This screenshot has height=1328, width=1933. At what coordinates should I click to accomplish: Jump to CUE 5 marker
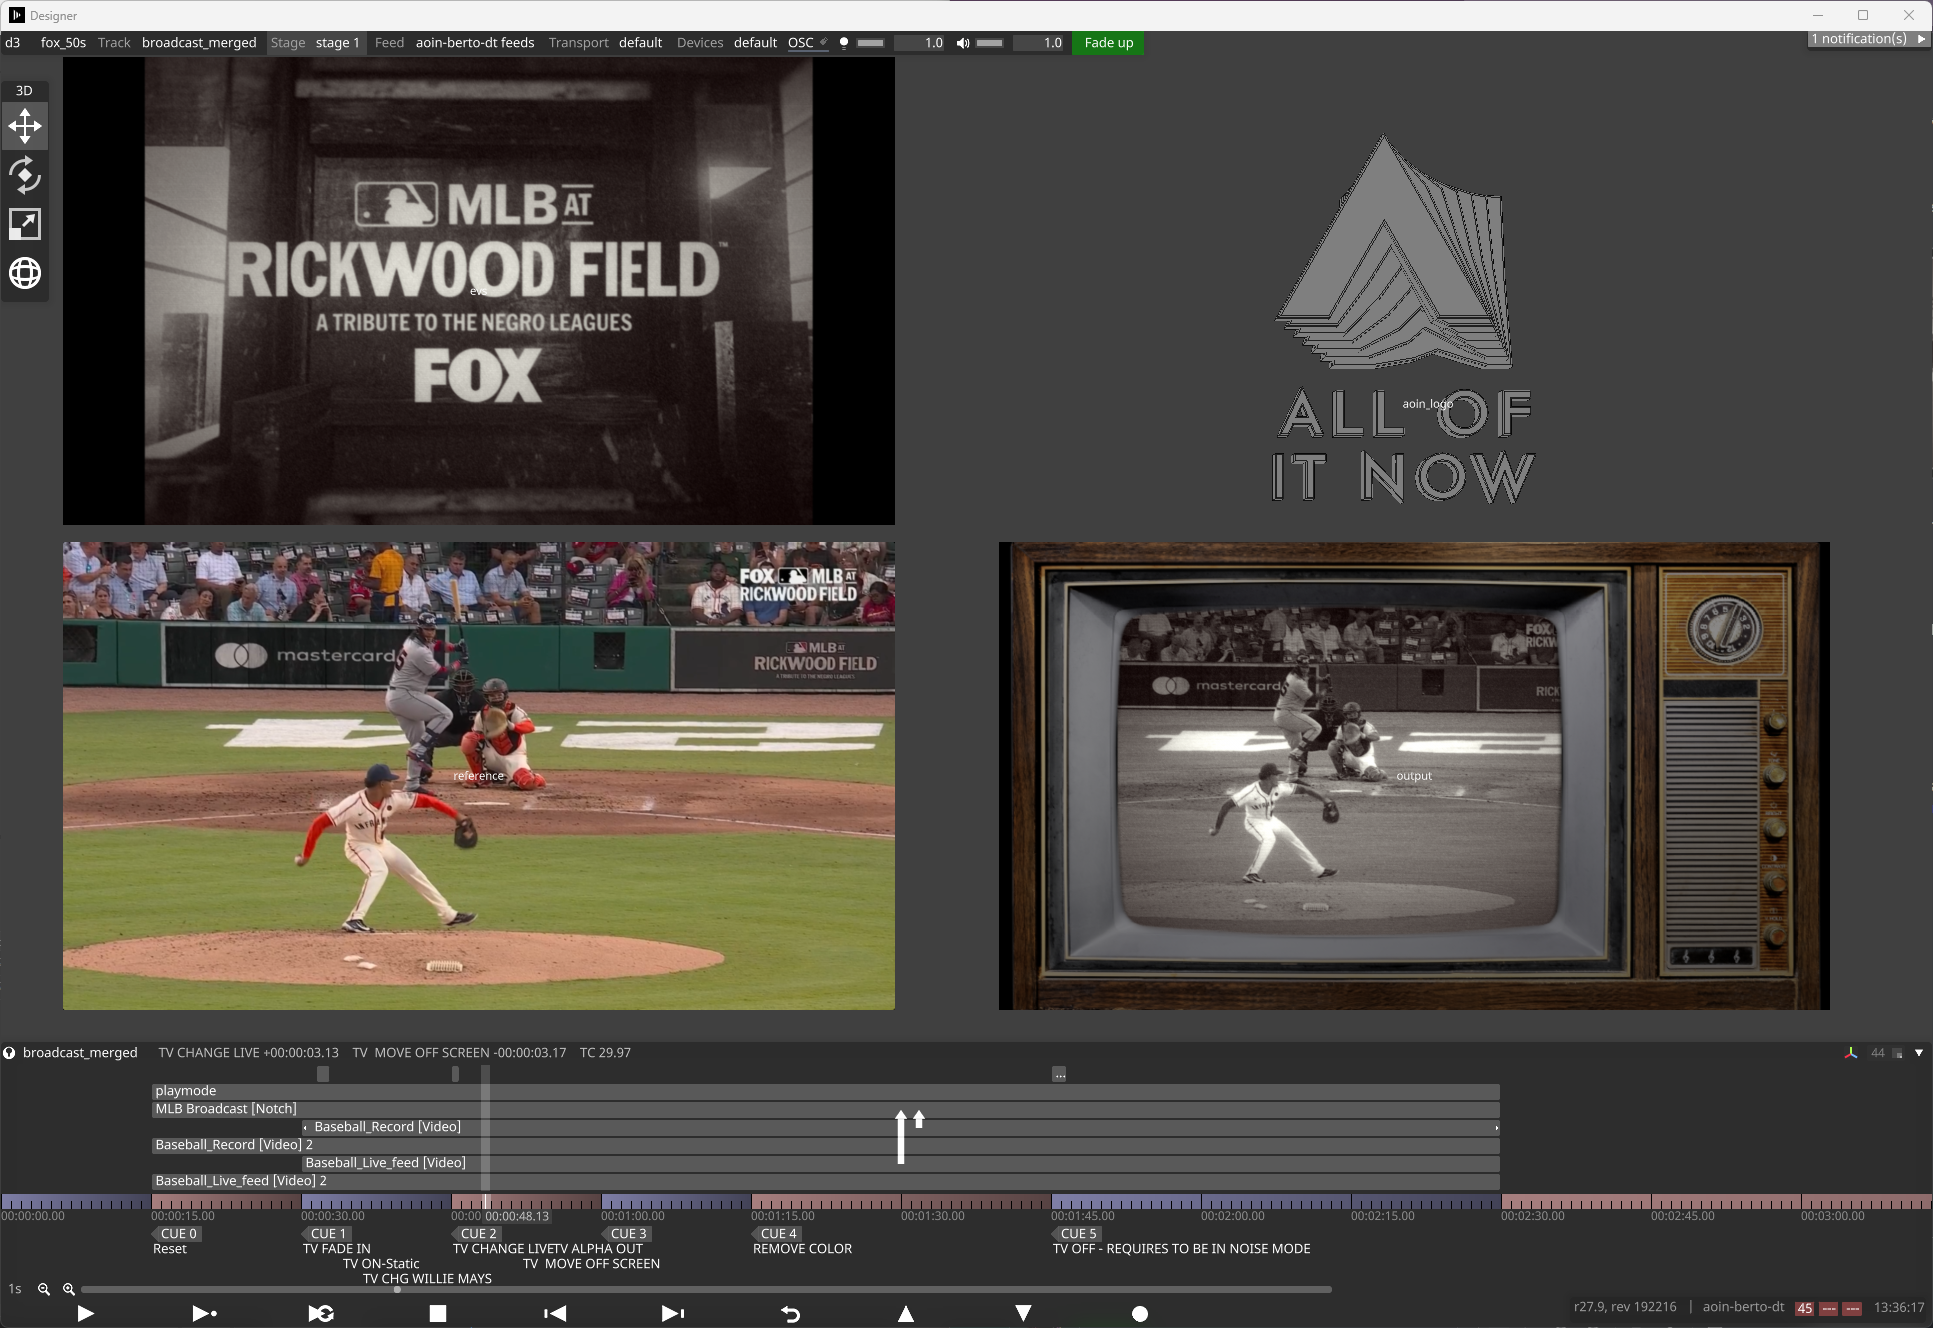[x=1076, y=1234]
